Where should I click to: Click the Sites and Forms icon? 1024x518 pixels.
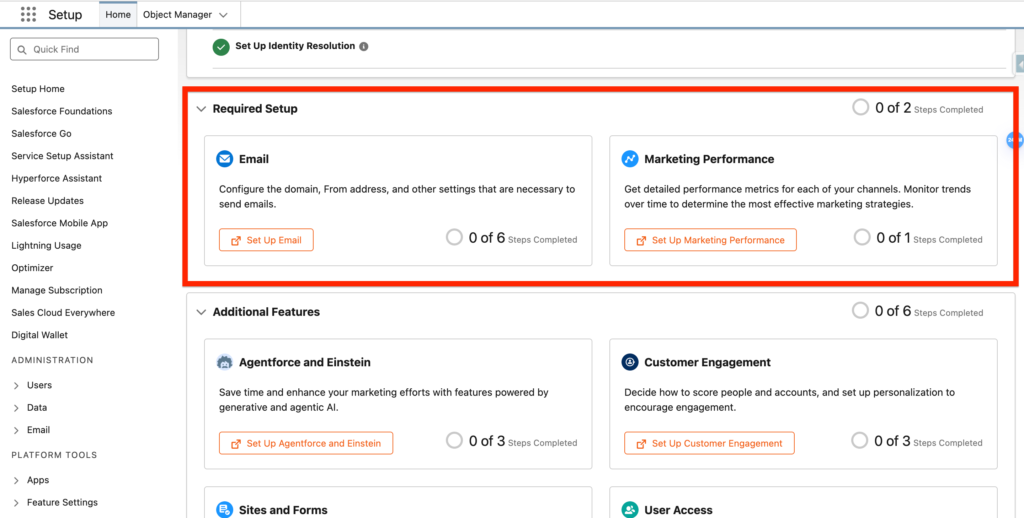click(225, 509)
